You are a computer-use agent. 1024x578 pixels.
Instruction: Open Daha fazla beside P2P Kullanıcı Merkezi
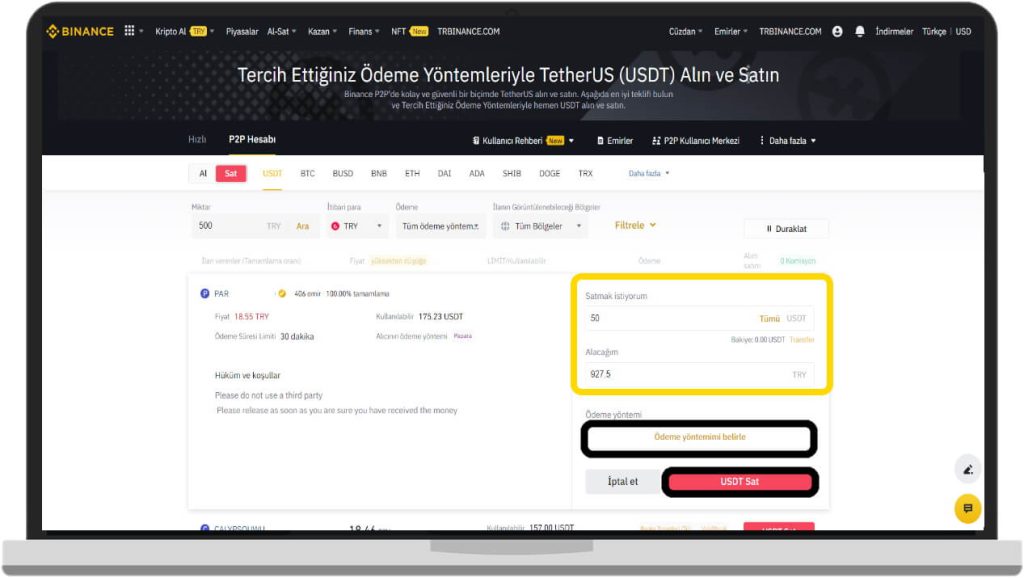tap(788, 140)
